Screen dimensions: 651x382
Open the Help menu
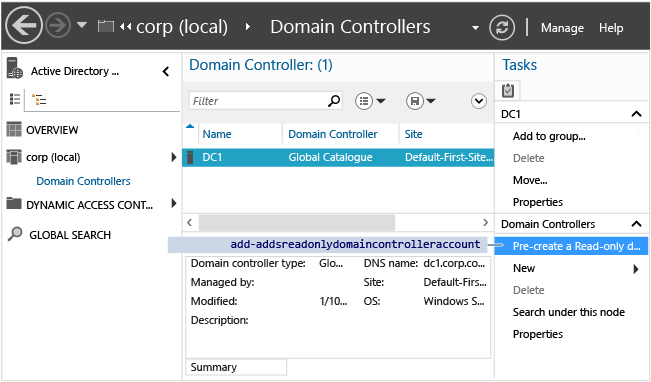click(x=611, y=28)
